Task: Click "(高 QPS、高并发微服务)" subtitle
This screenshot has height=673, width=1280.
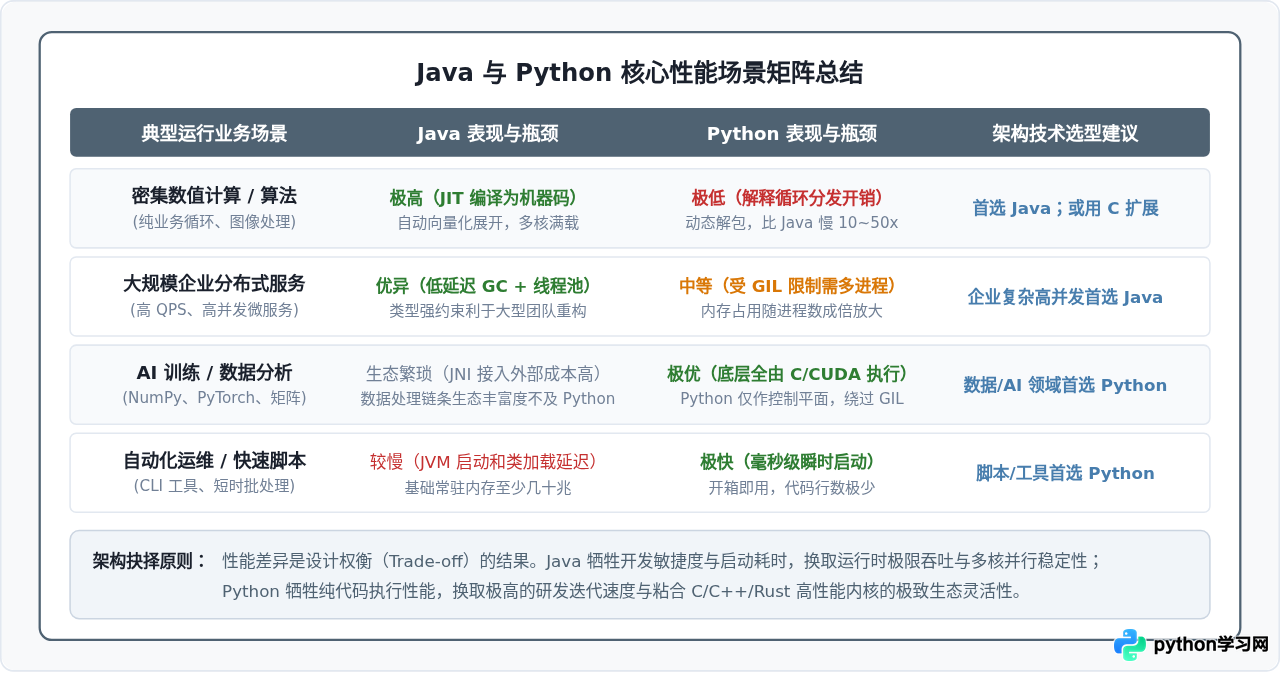Action: click(x=214, y=310)
